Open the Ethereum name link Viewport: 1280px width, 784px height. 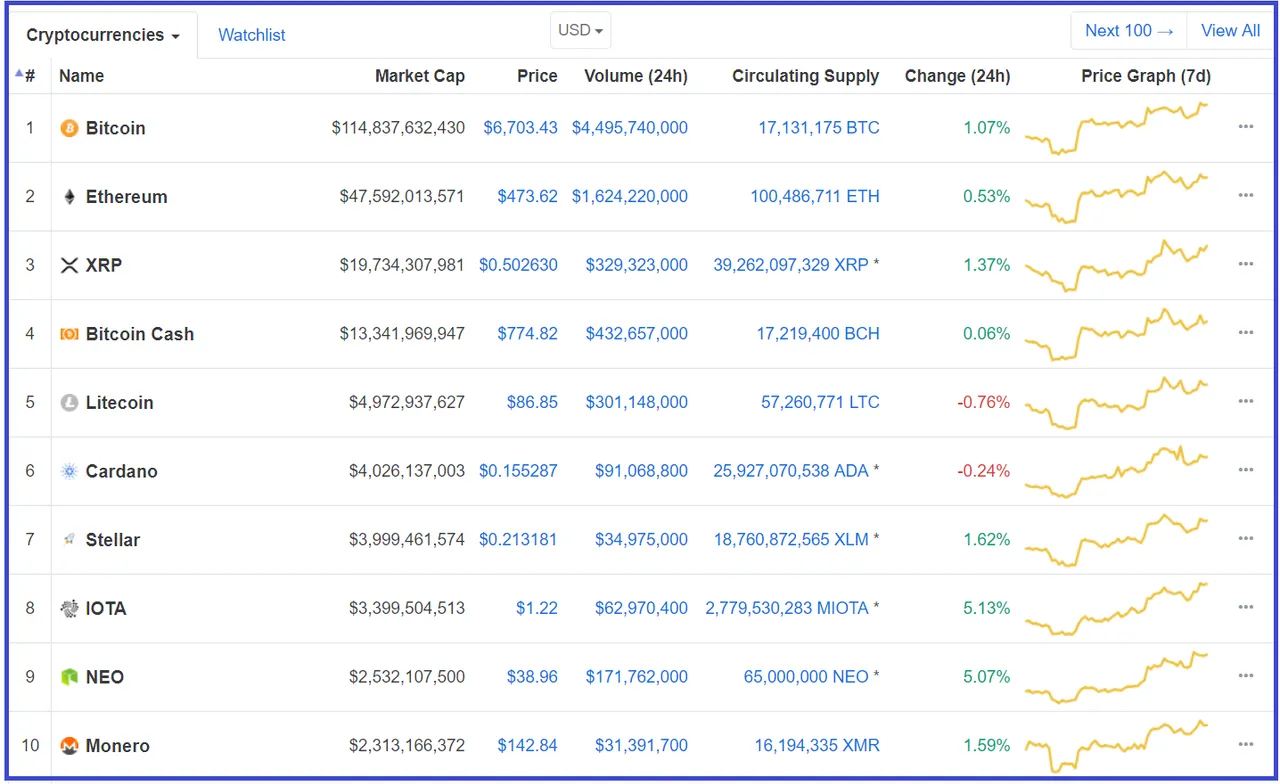[x=127, y=197]
